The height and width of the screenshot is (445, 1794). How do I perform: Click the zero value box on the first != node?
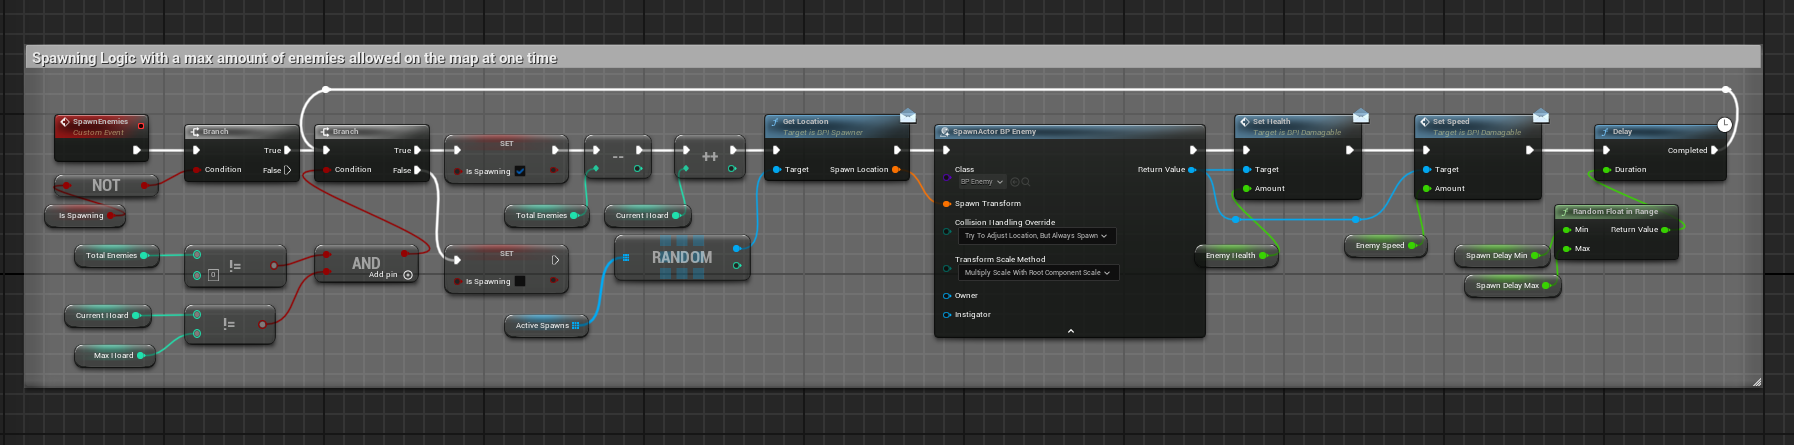pyautogui.click(x=213, y=275)
